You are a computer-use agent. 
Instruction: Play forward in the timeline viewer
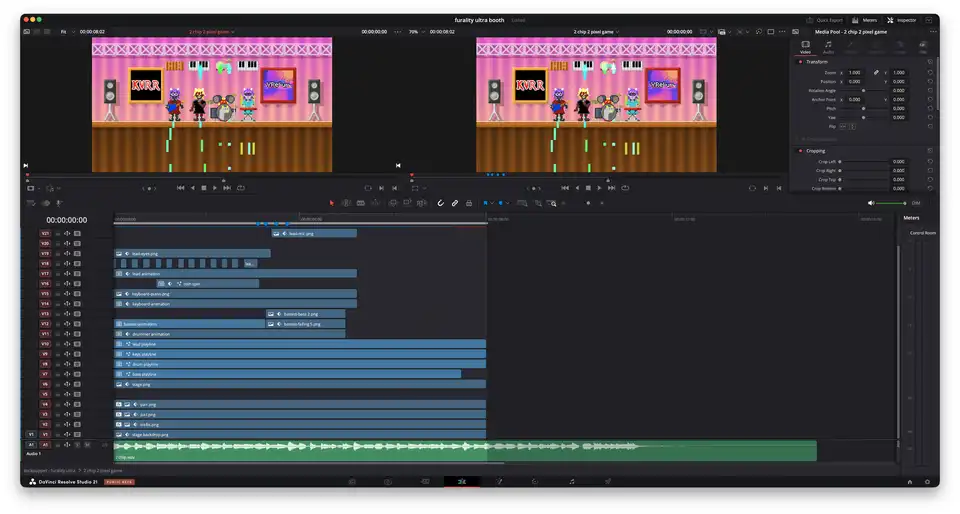click(599, 188)
